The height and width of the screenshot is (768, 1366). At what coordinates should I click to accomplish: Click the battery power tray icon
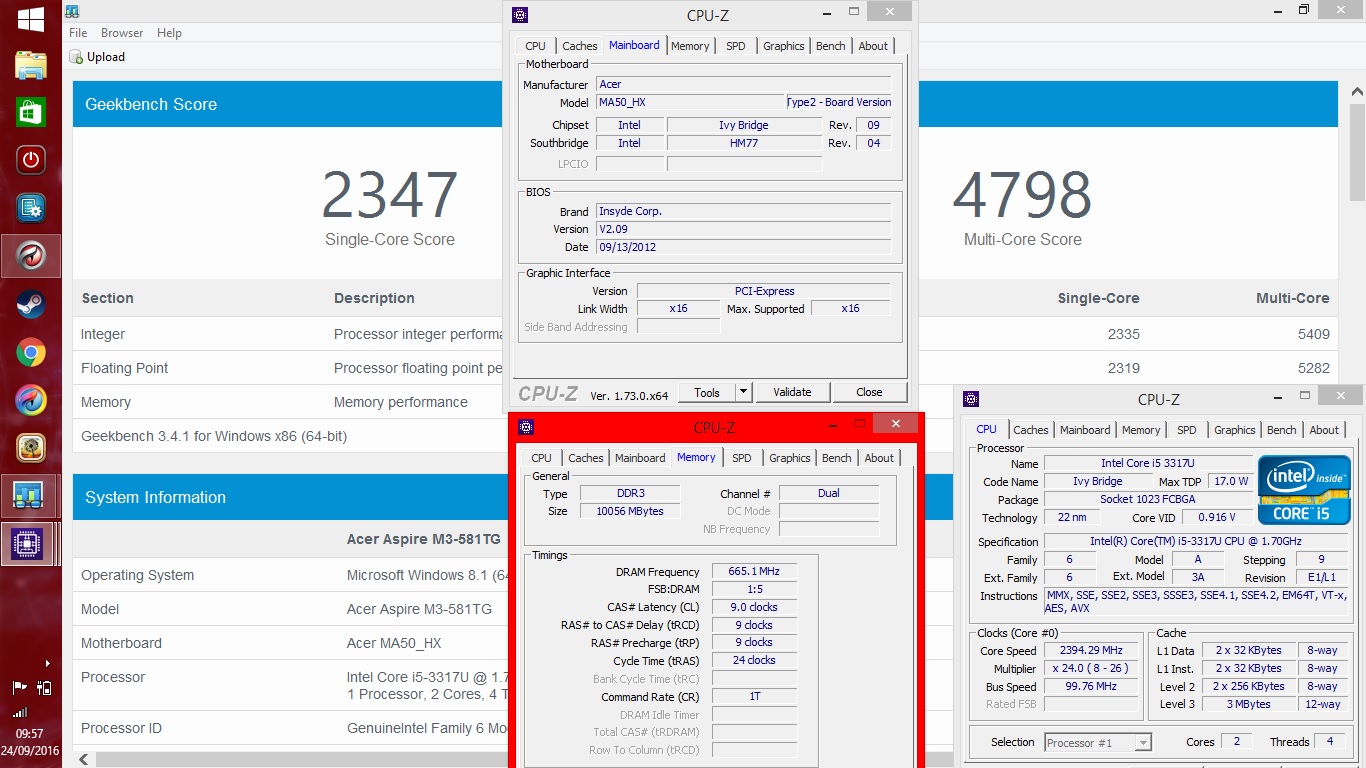pos(43,688)
